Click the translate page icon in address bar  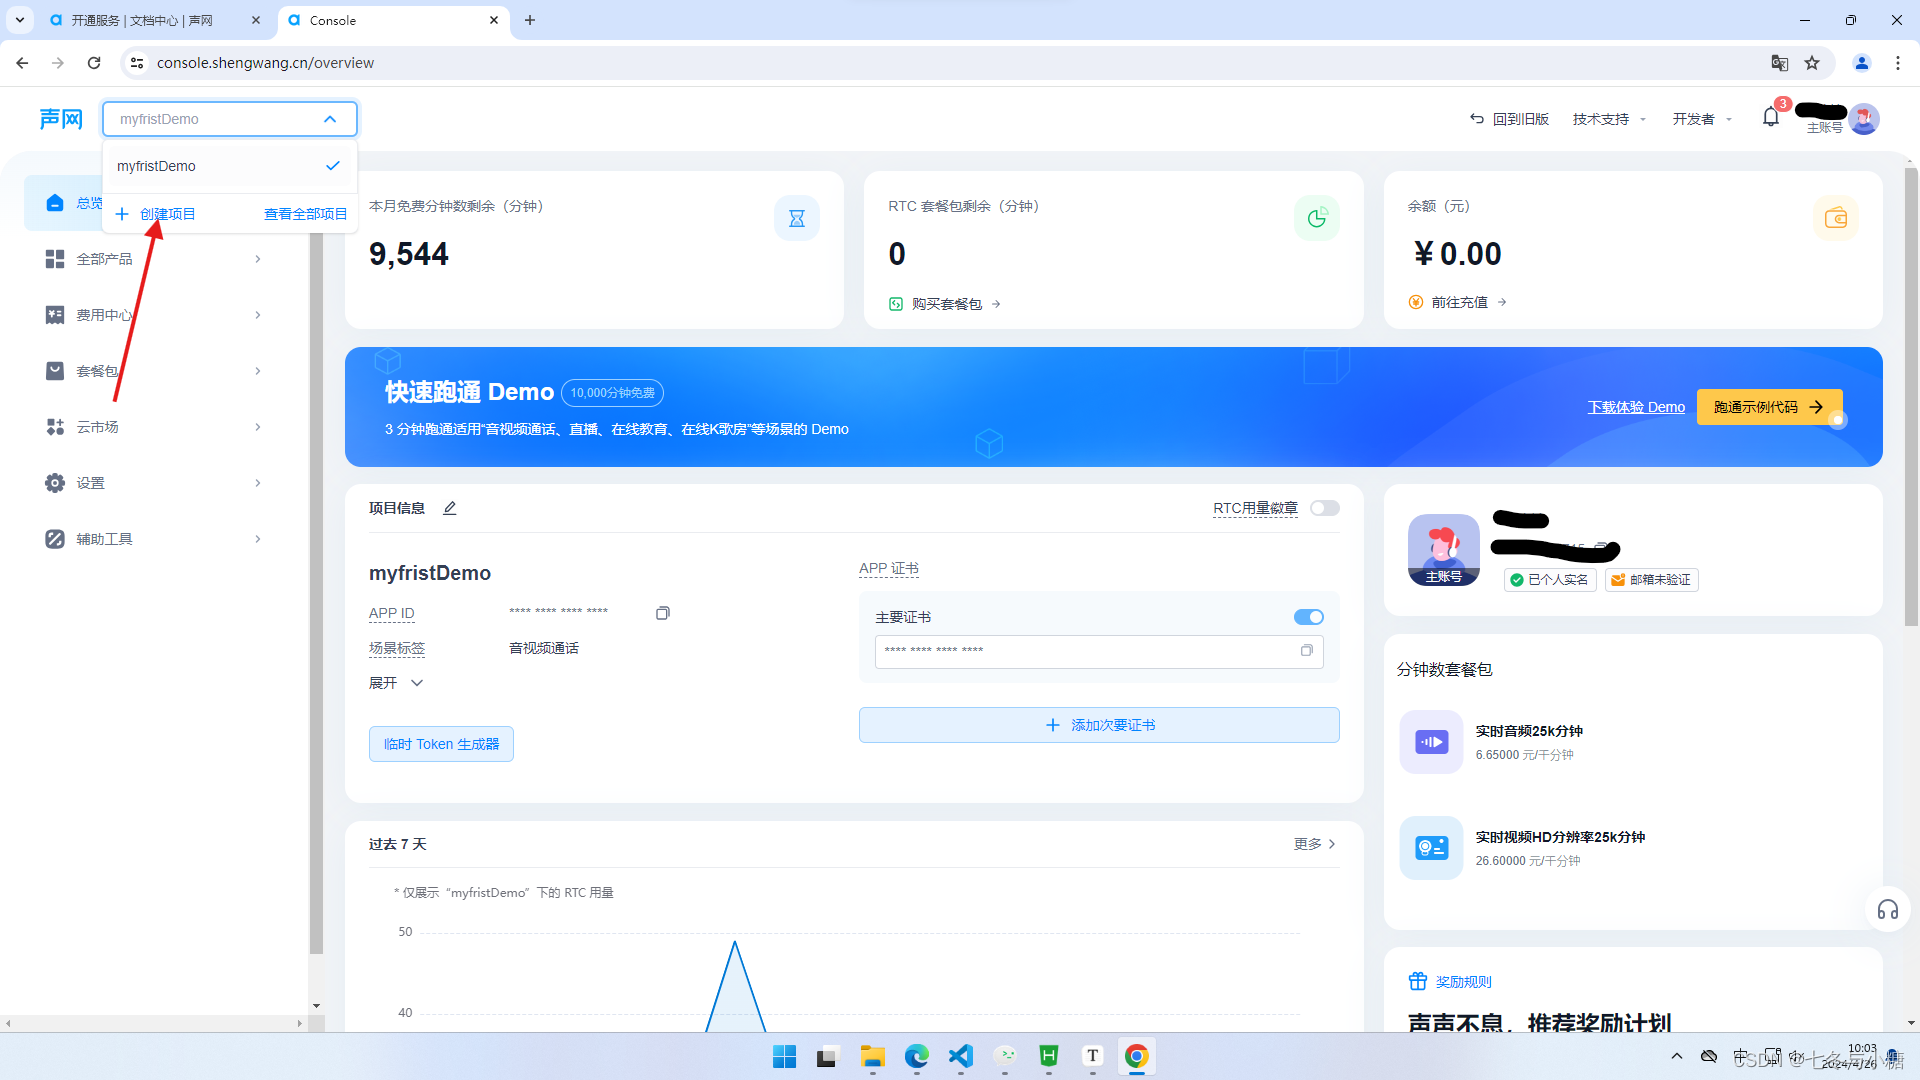(x=1780, y=63)
